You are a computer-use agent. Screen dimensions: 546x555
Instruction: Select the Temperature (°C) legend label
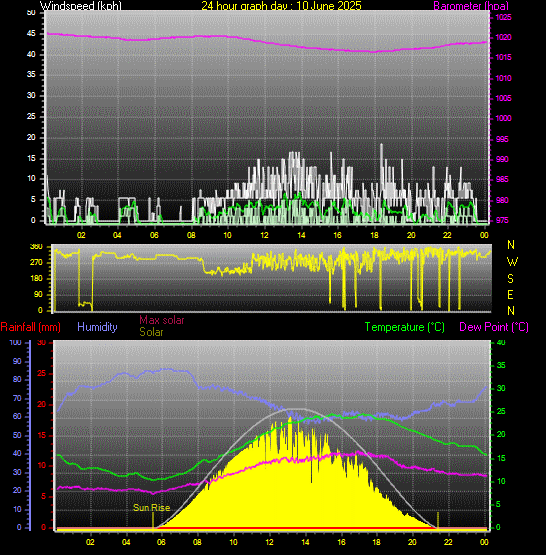pyautogui.click(x=404, y=327)
